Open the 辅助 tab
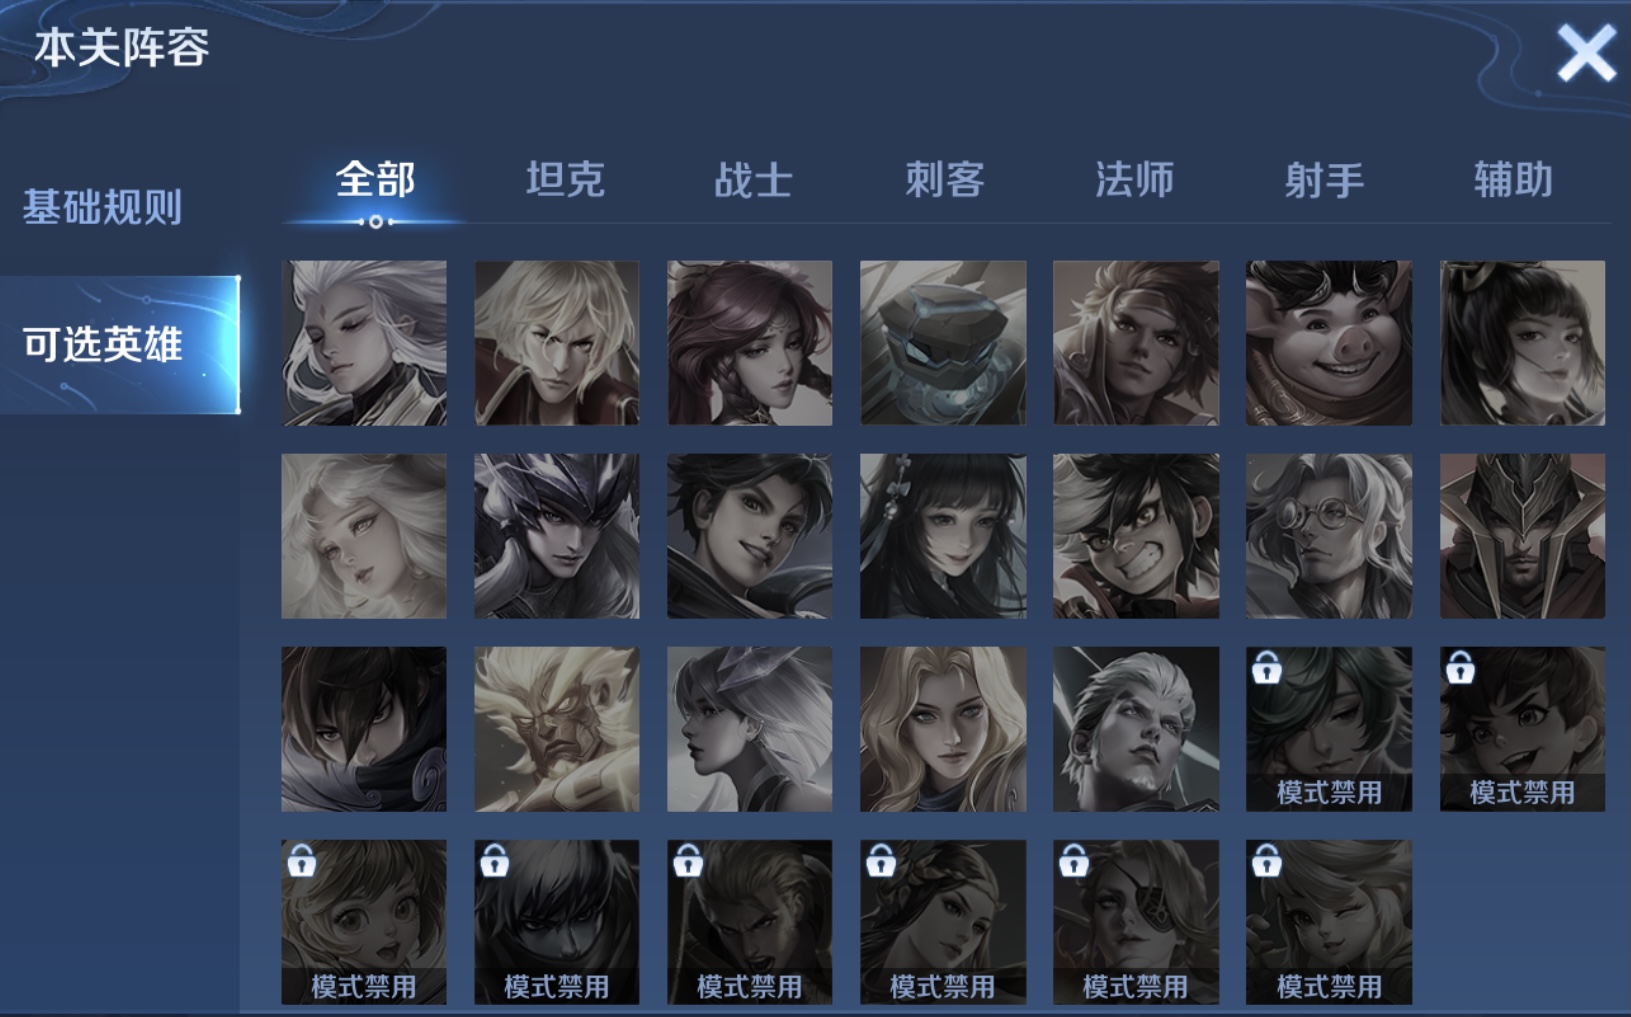Viewport: 1631px width, 1017px height. (x=1513, y=180)
